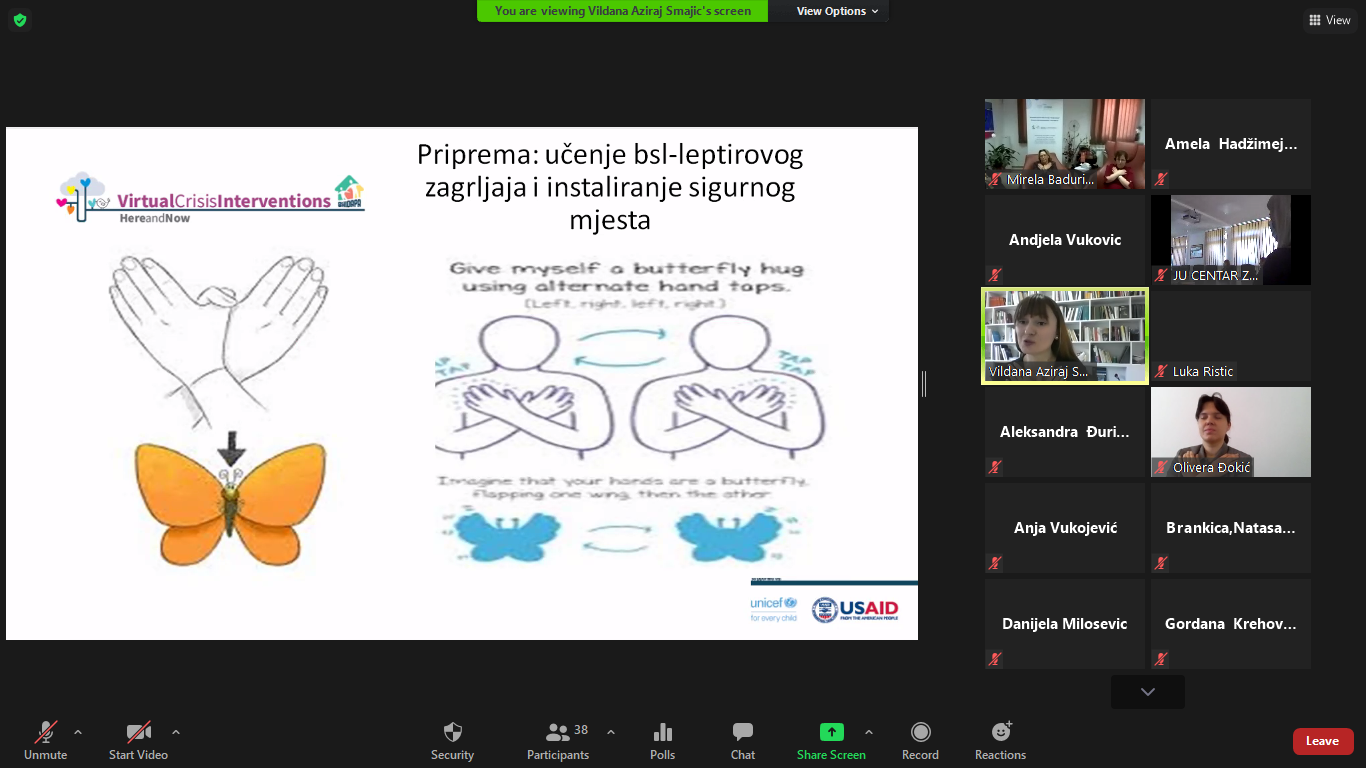Expand audio options arrow beside Unmute
1366x768 pixels.
(x=78, y=732)
